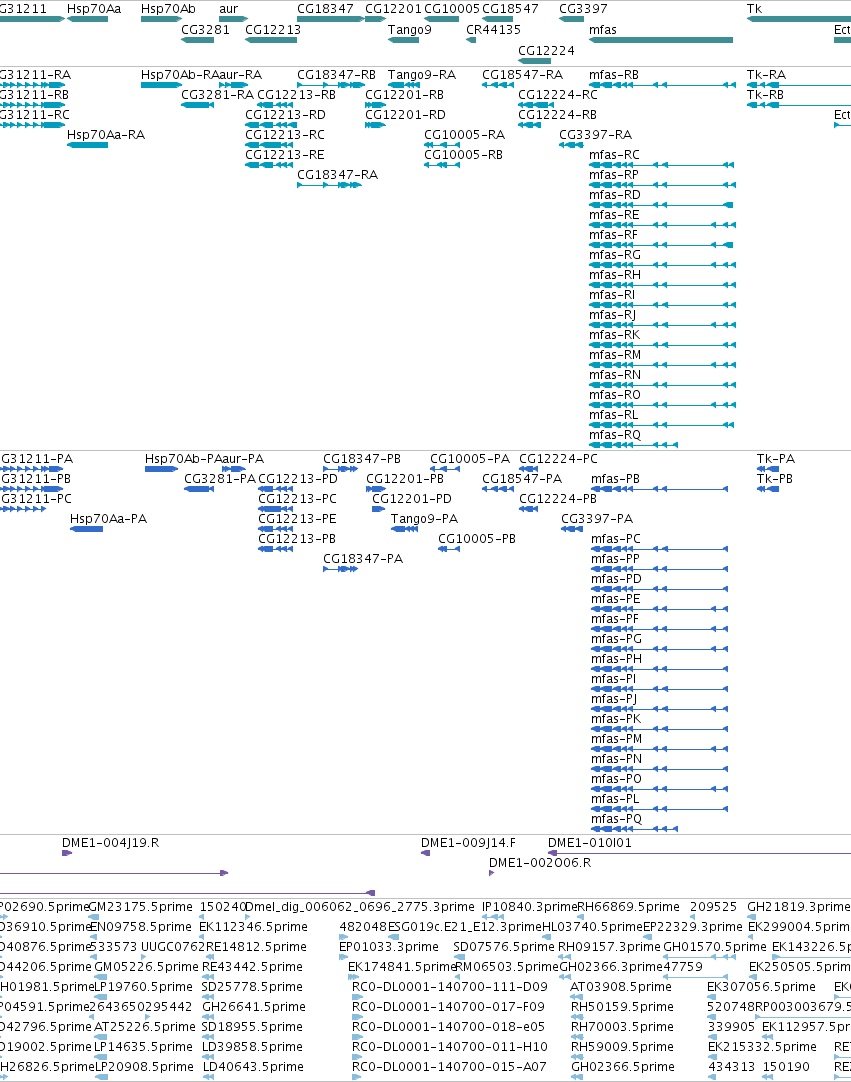Image resolution: width=851 pixels, height=1082 pixels.
Task: Click the Tango9 gene label
Action: [x=410, y=30]
